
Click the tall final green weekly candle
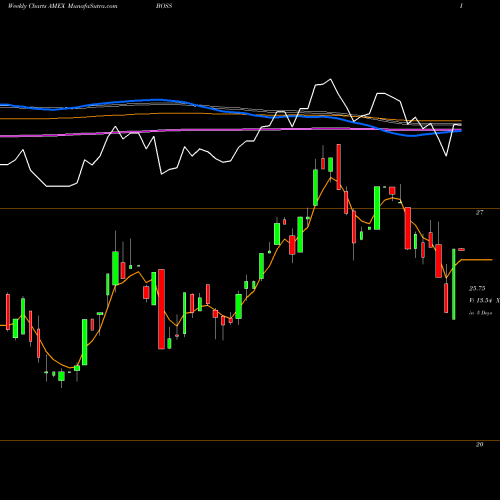point(454,284)
